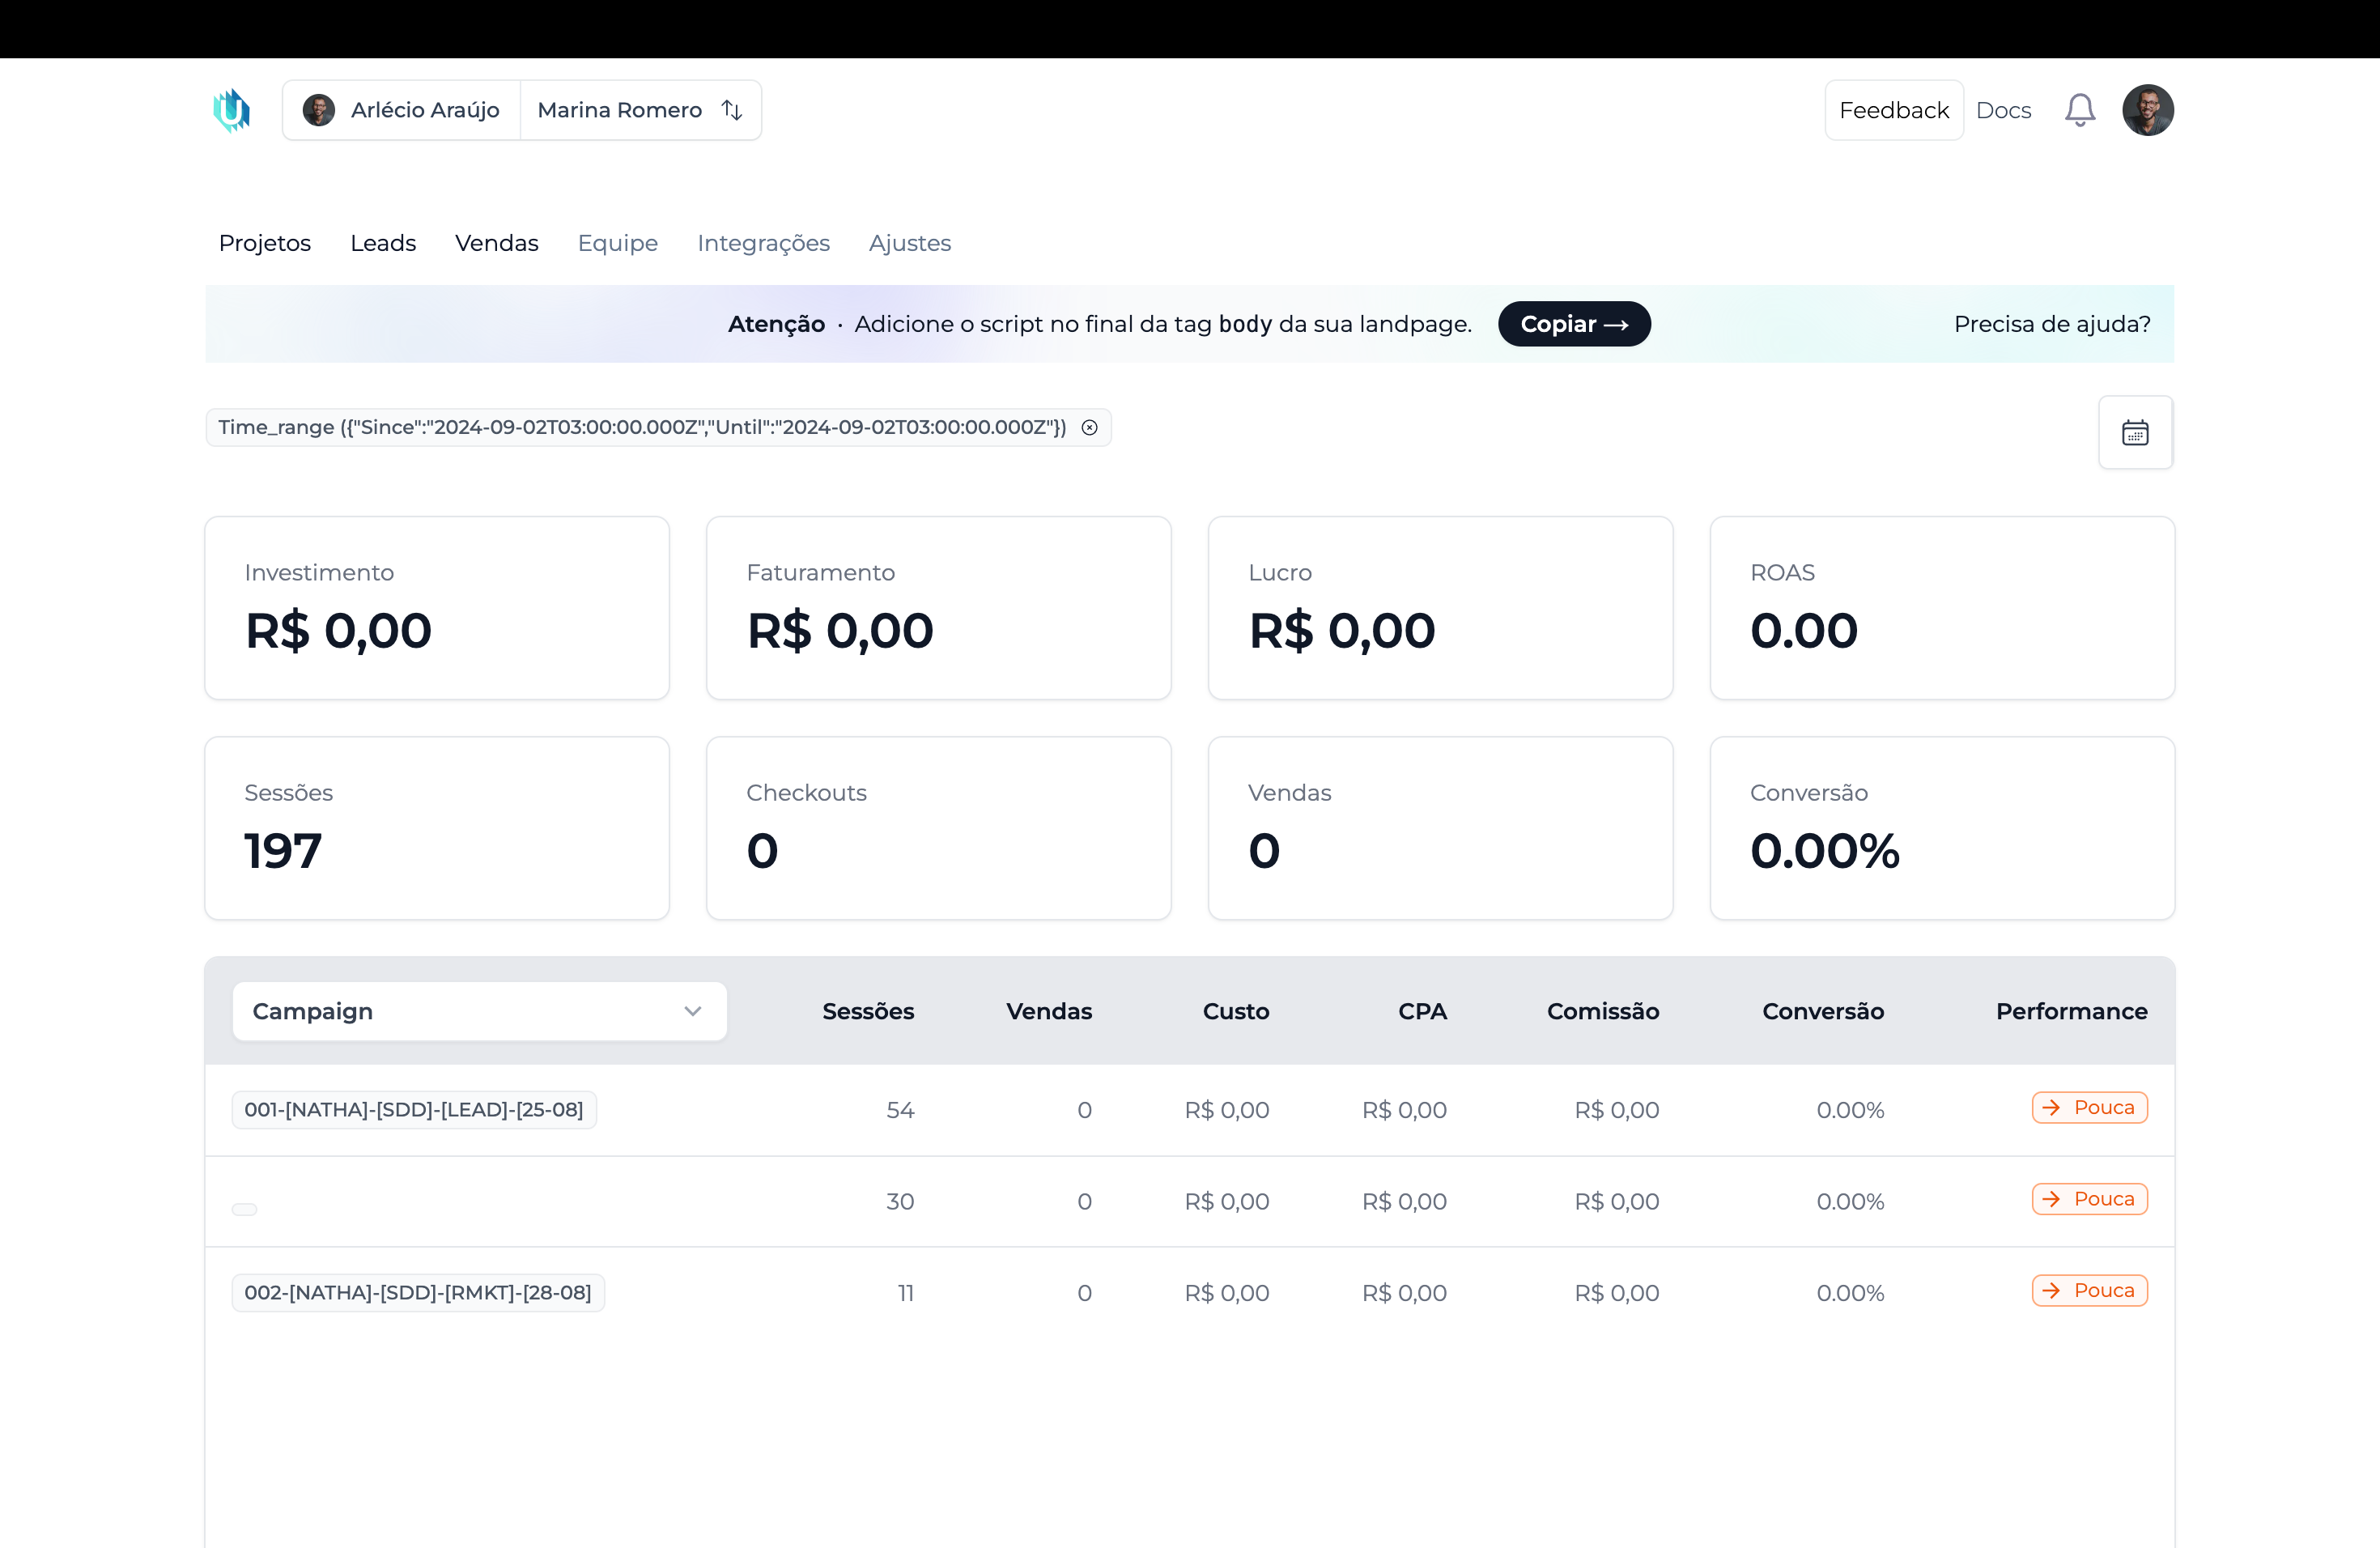Expand the Campaign dropdown
The height and width of the screenshot is (1548, 2380).
479,1011
